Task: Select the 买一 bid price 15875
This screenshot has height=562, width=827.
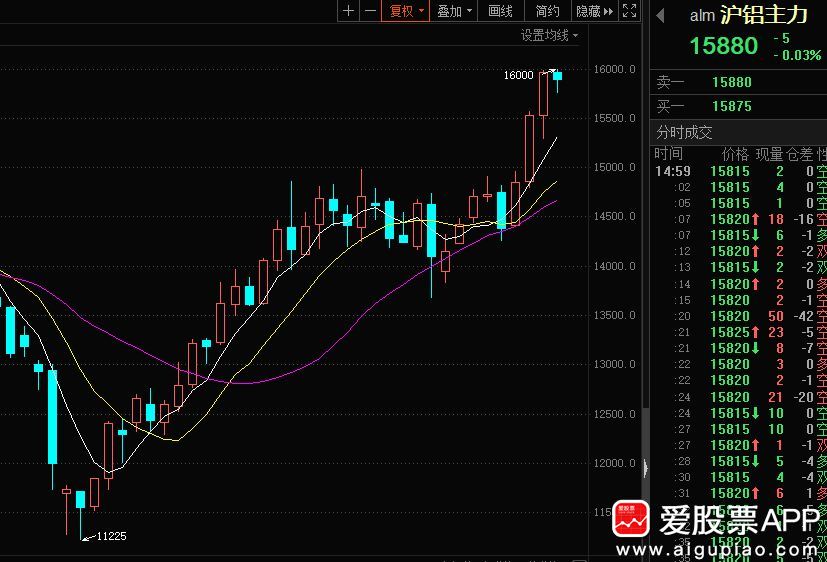Action: [x=732, y=106]
